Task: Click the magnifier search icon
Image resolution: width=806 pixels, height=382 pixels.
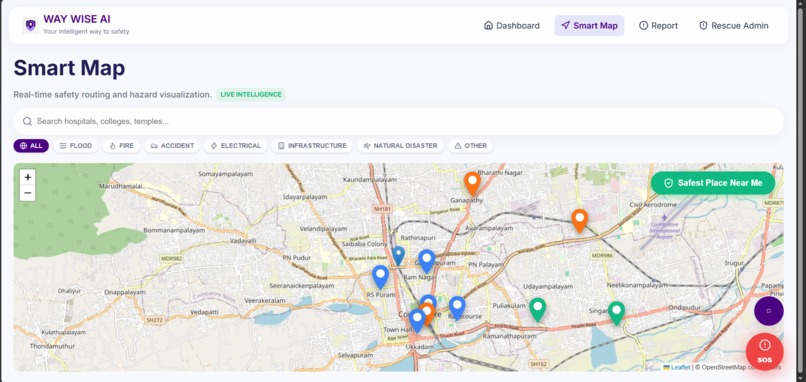Action: tap(27, 121)
